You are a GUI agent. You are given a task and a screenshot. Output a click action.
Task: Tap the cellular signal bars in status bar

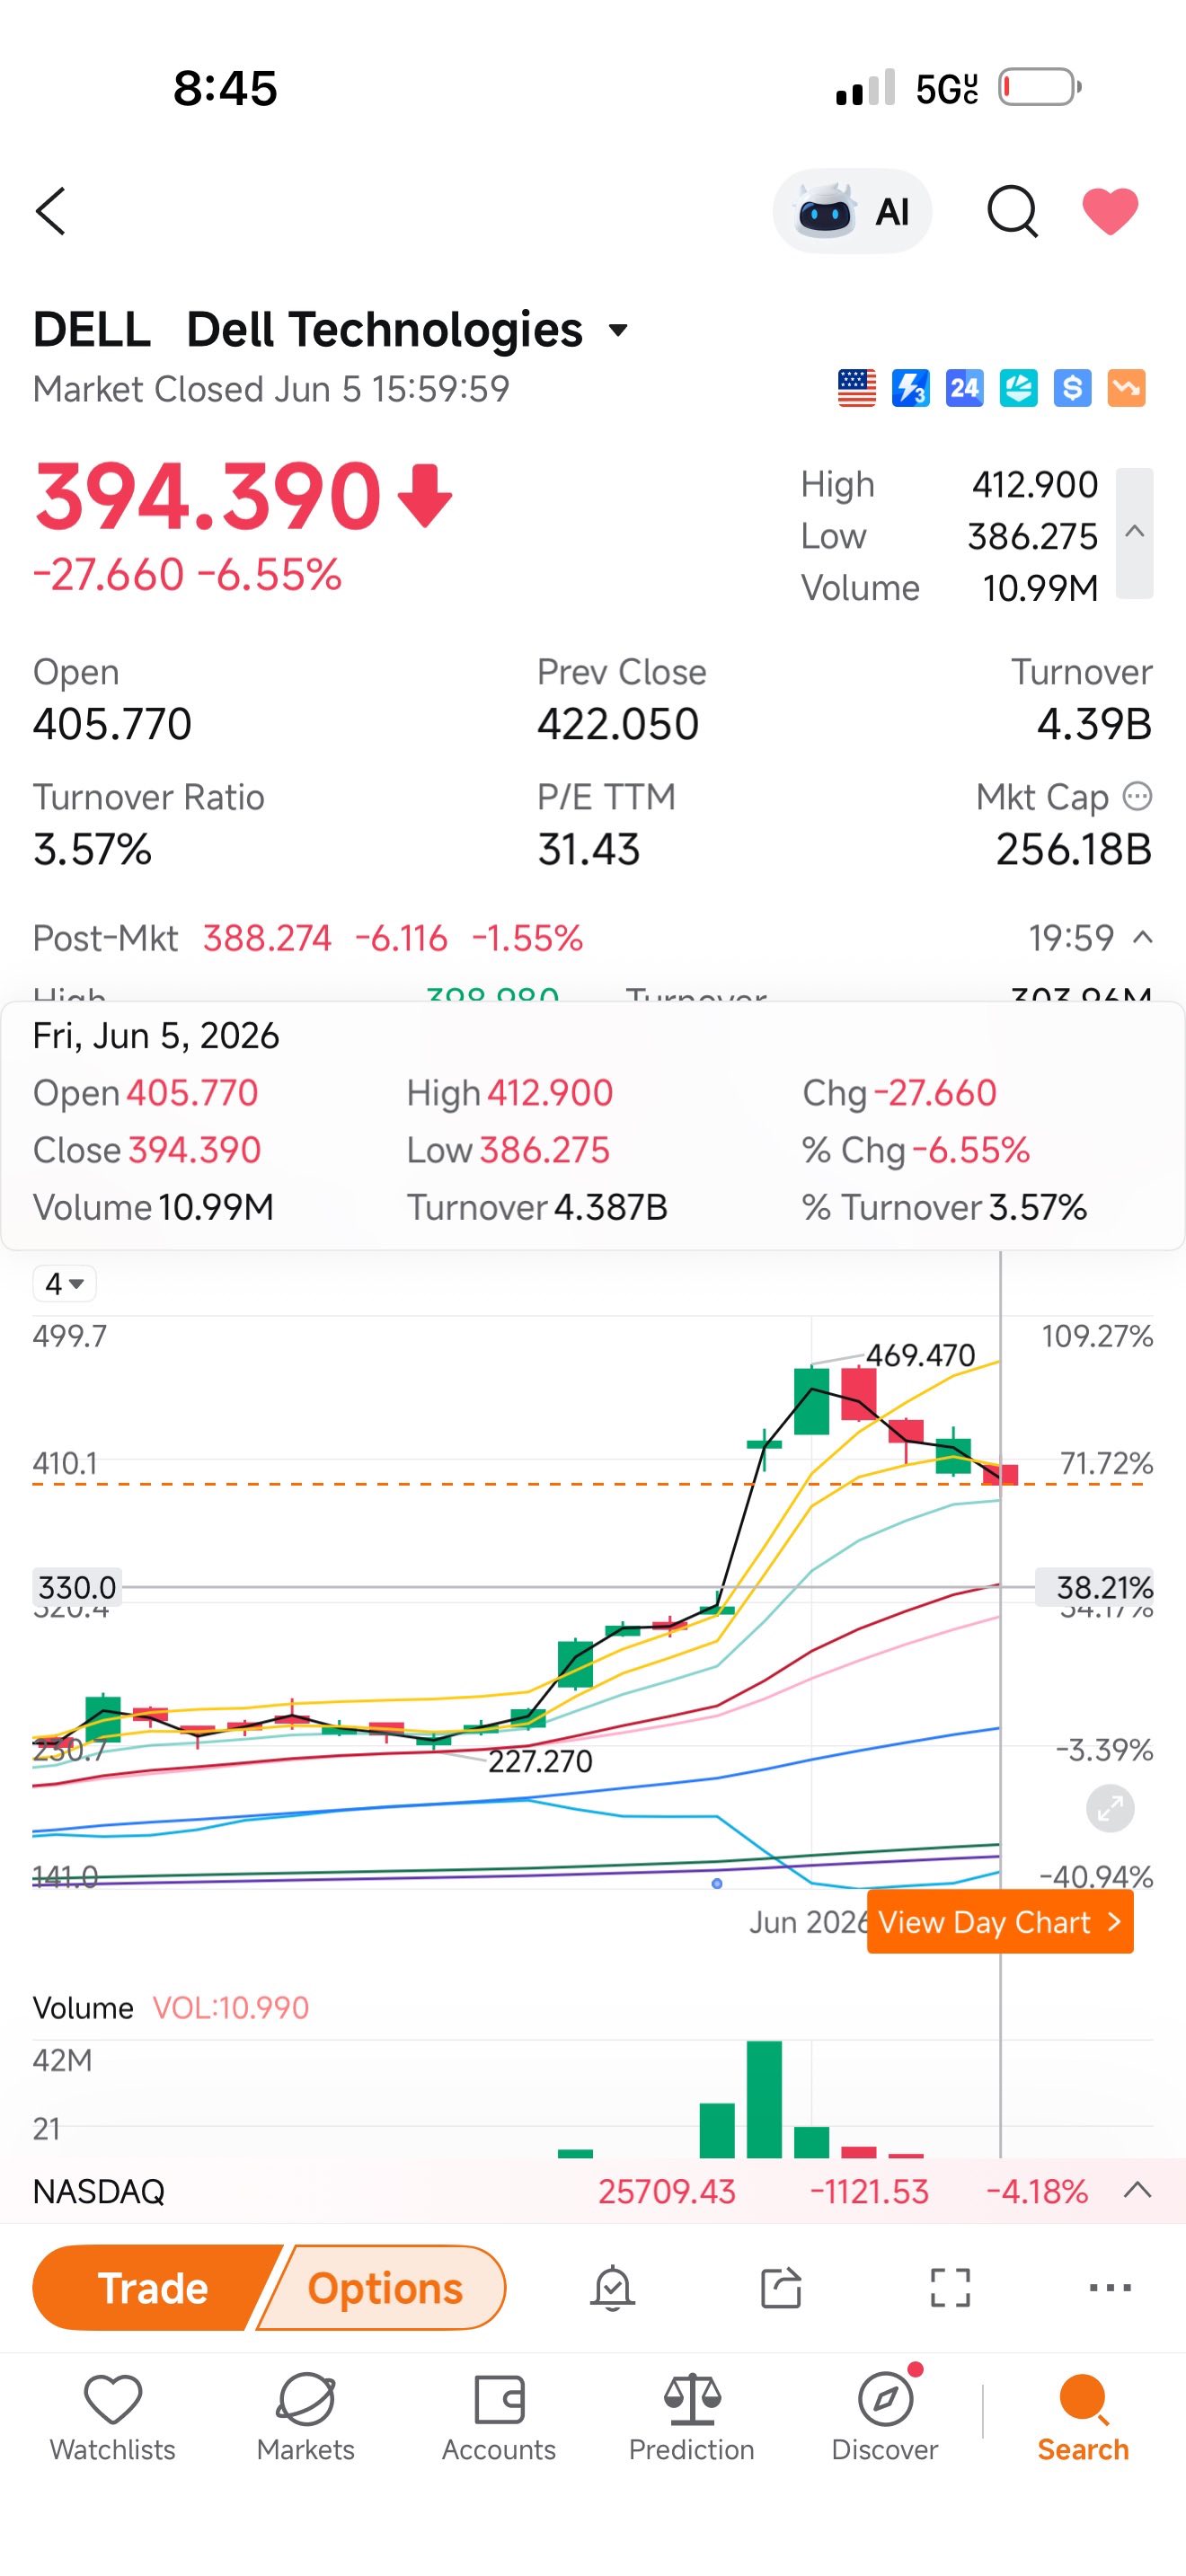coord(865,87)
